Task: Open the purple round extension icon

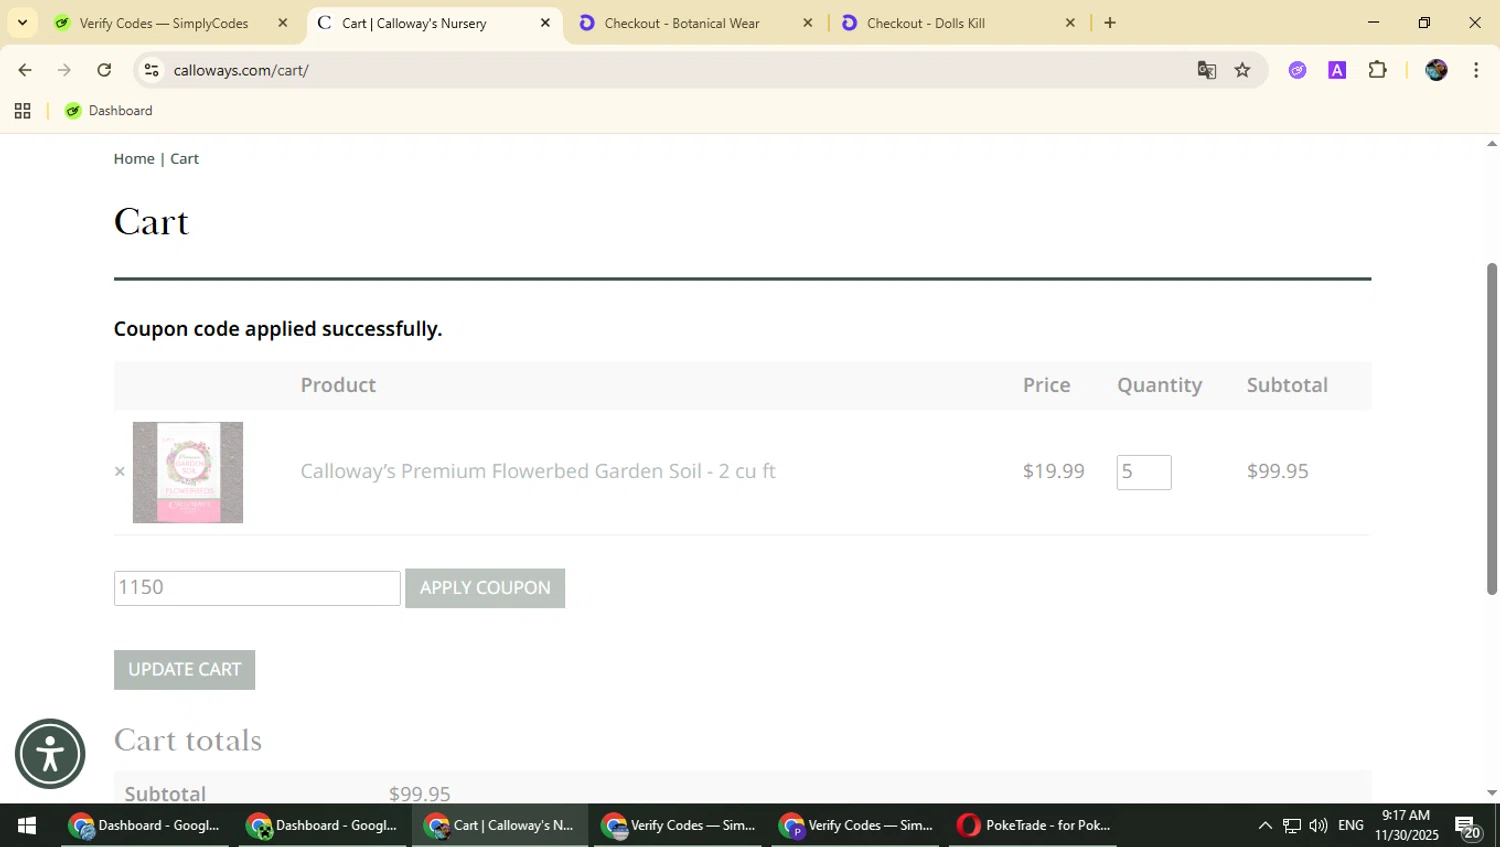Action: [x=1298, y=70]
